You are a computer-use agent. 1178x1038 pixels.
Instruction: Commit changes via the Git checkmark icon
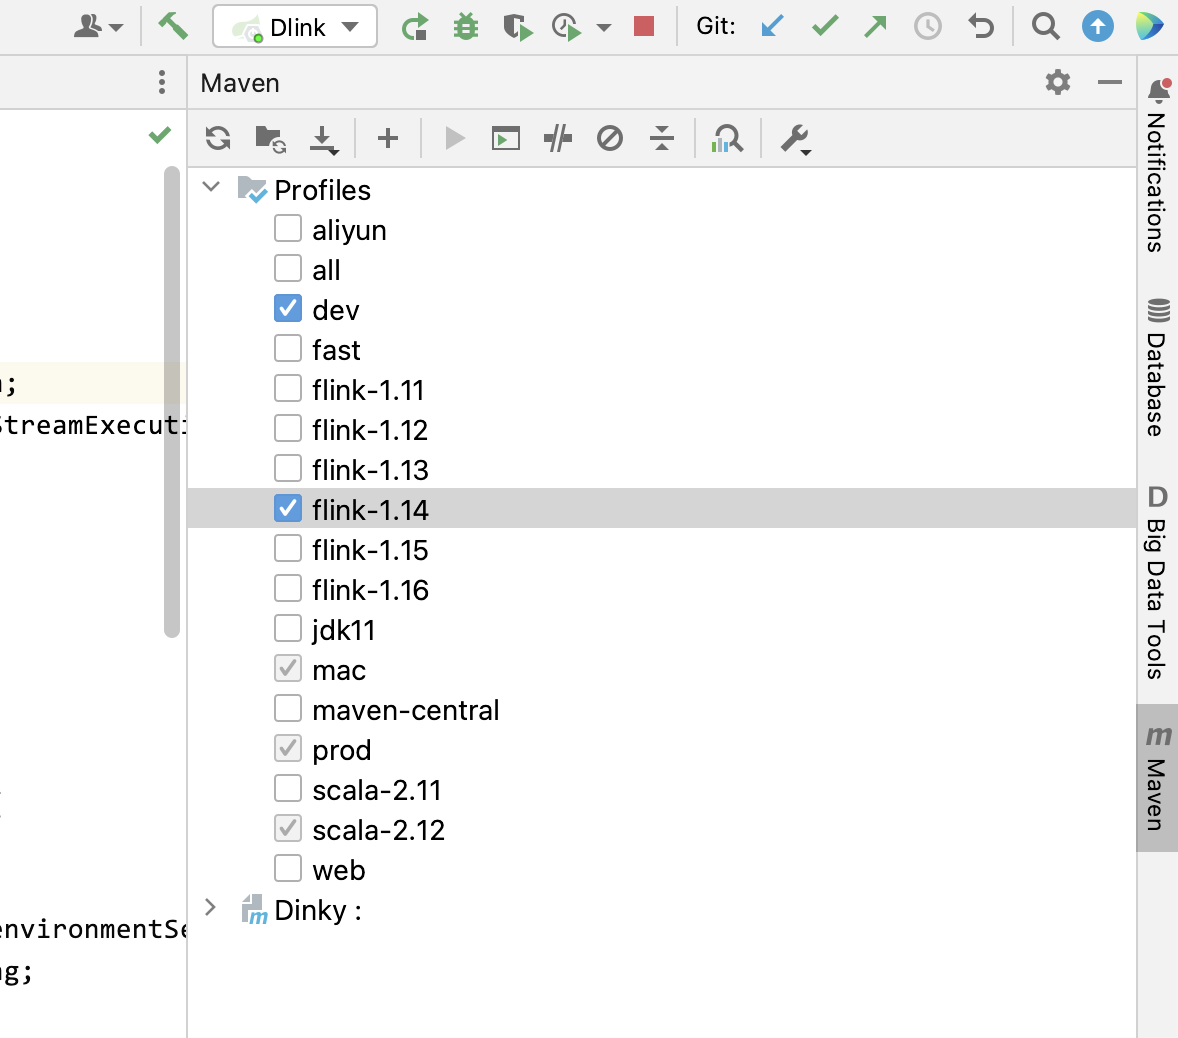click(825, 26)
